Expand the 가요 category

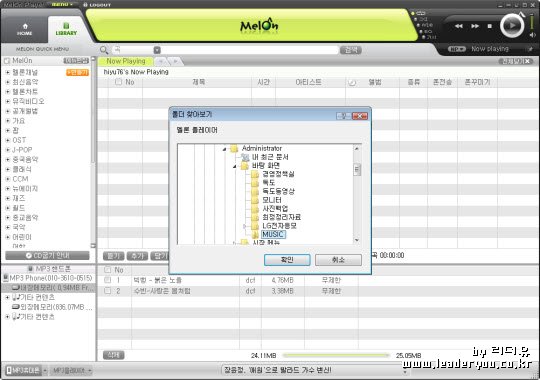(x=8, y=121)
